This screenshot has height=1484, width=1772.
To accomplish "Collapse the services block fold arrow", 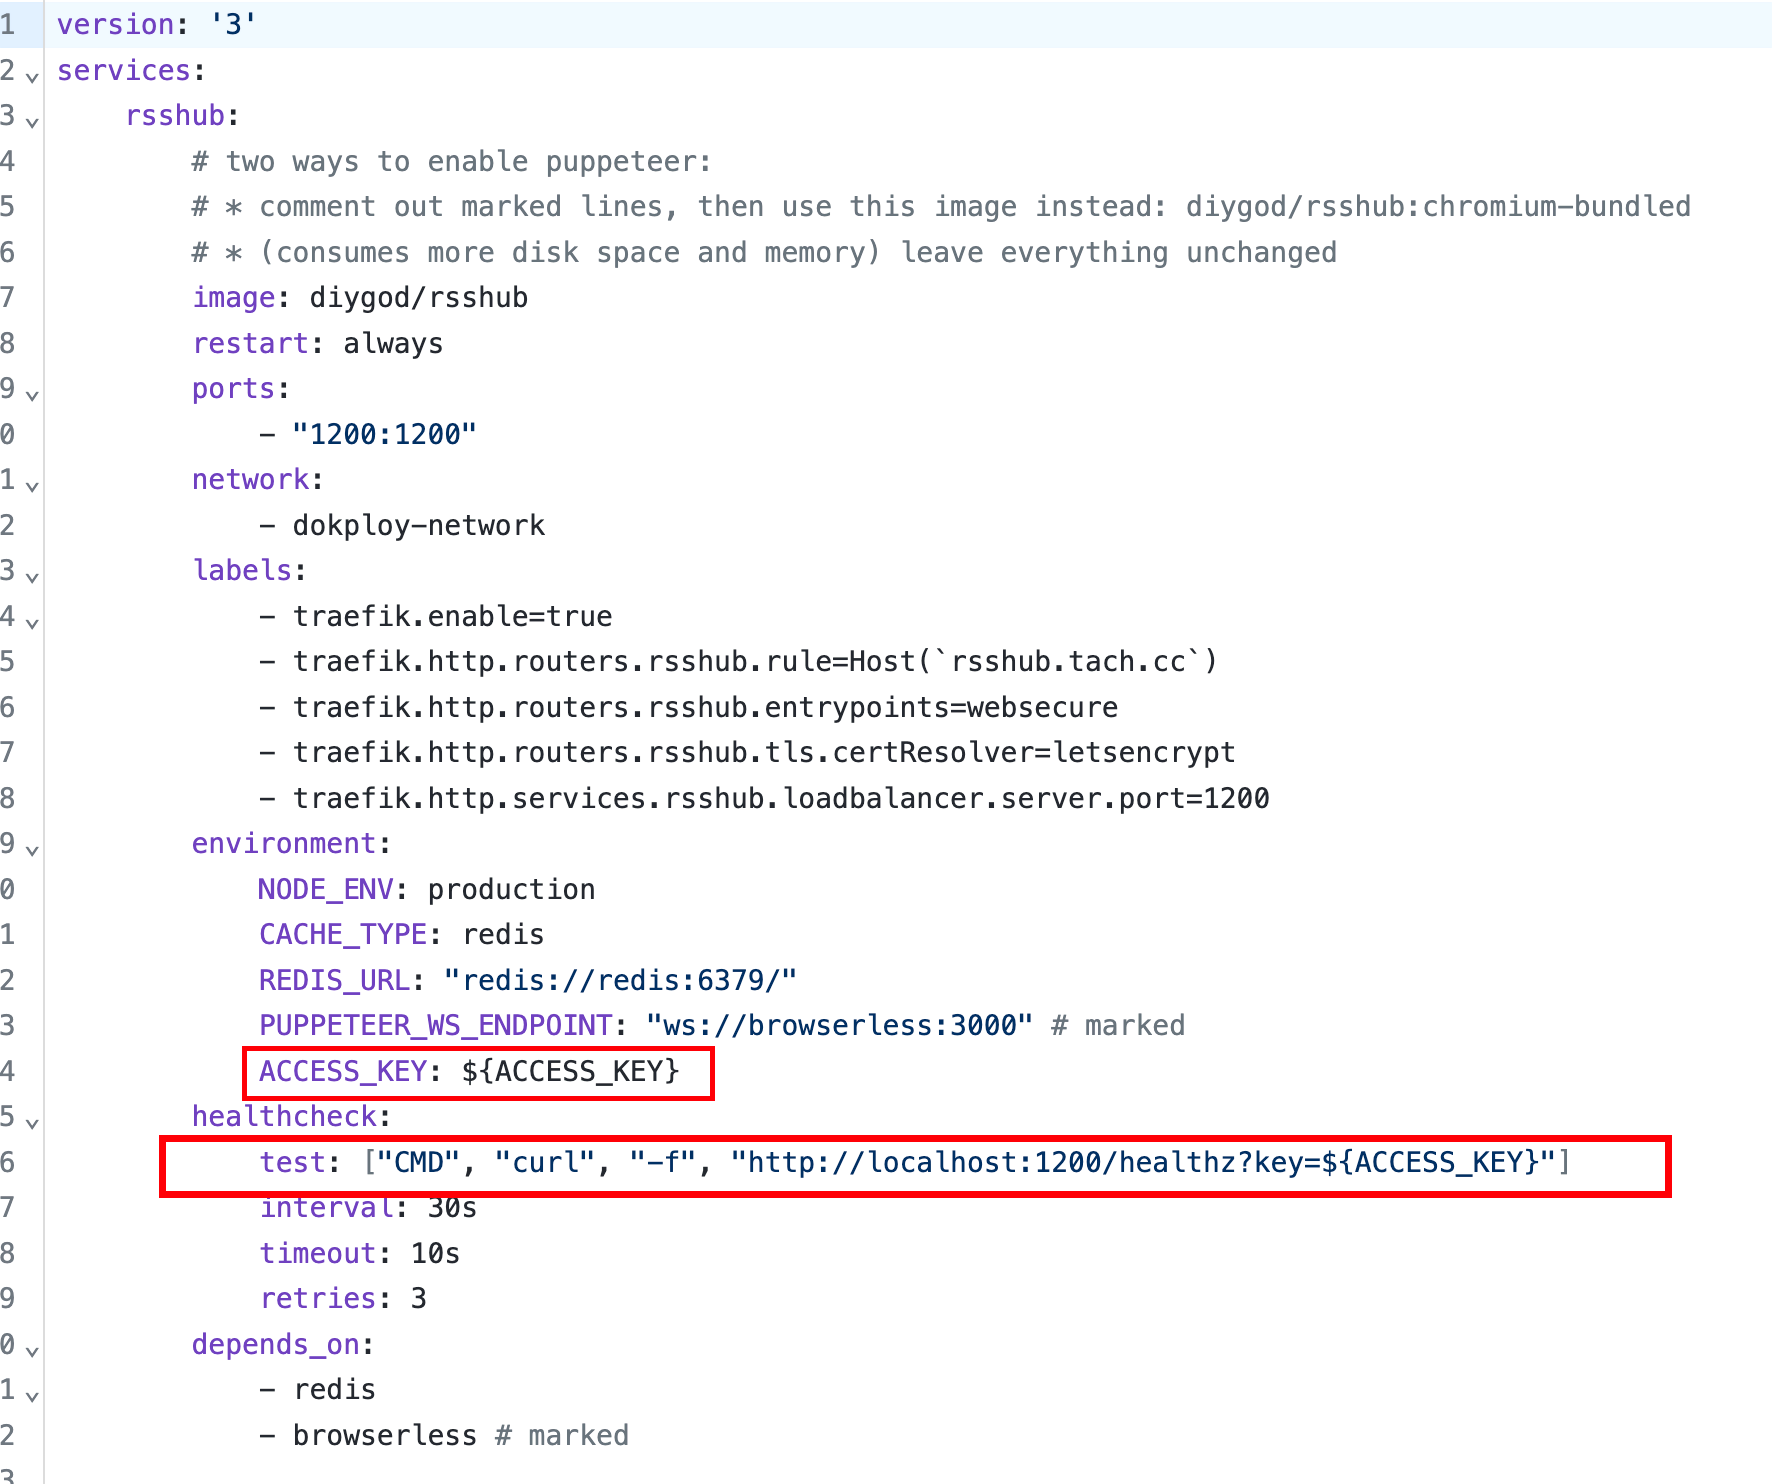I will point(32,77).
